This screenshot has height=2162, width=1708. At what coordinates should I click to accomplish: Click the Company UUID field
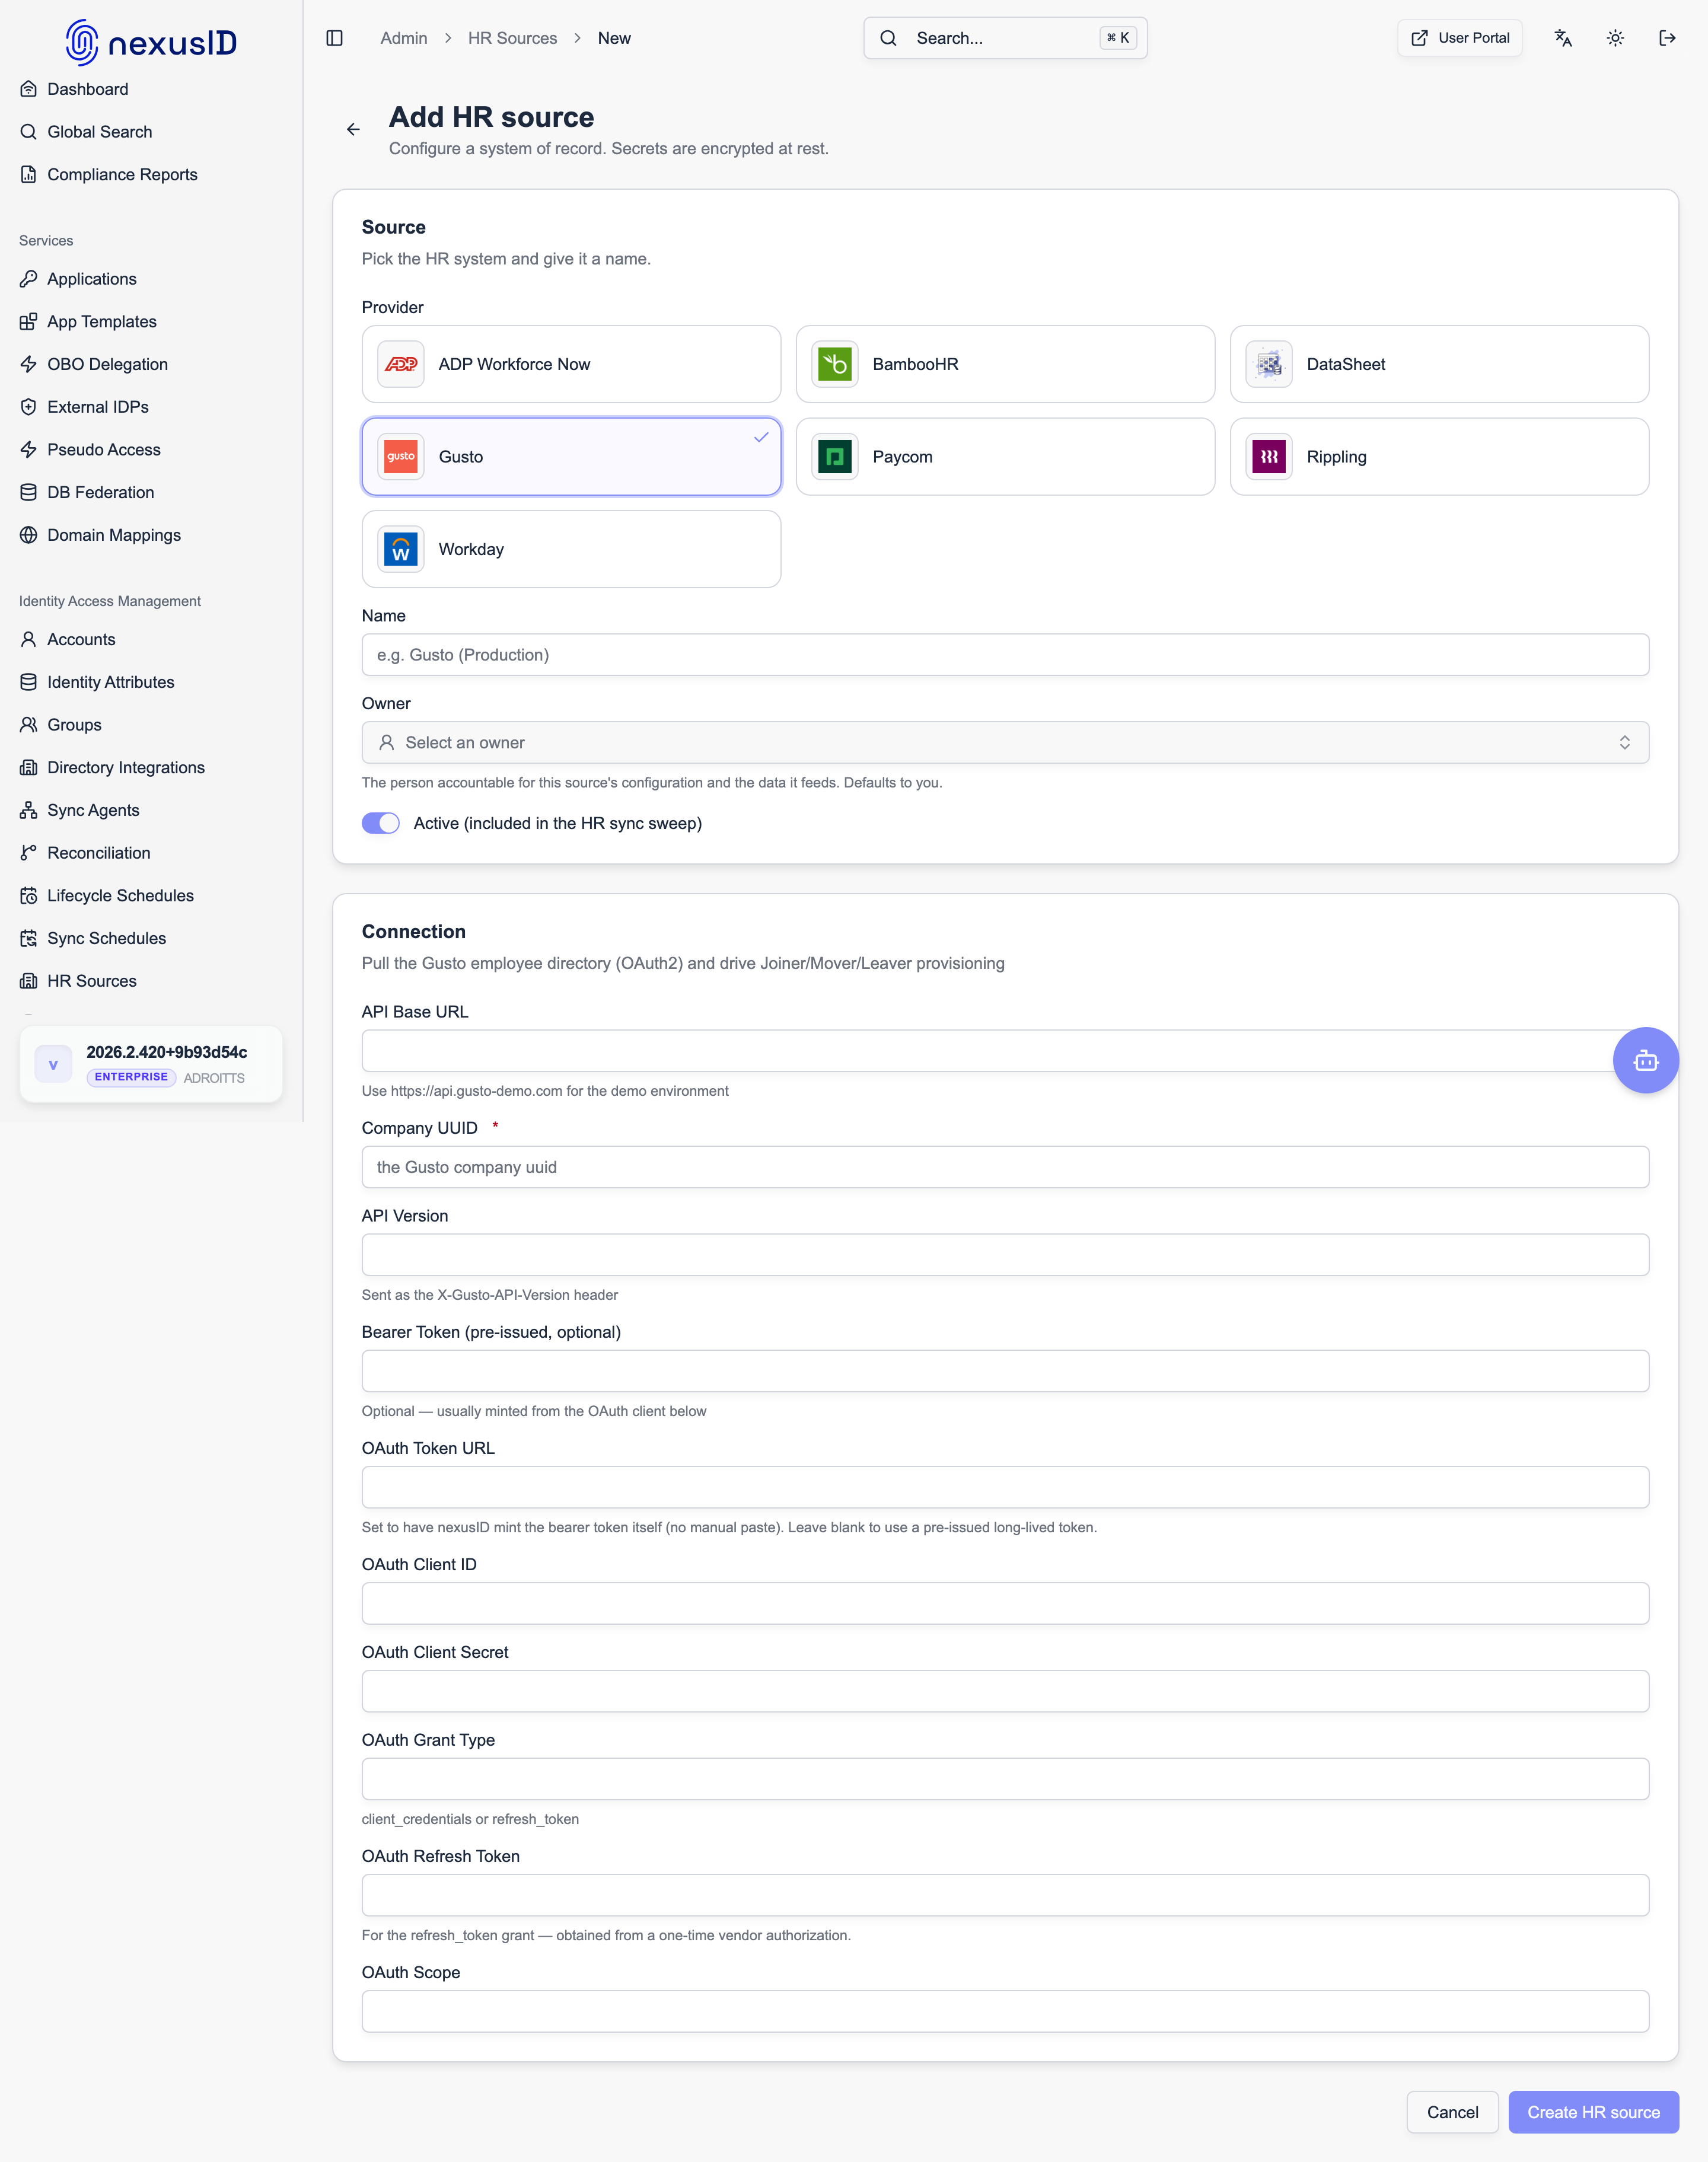(1005, 1167)
